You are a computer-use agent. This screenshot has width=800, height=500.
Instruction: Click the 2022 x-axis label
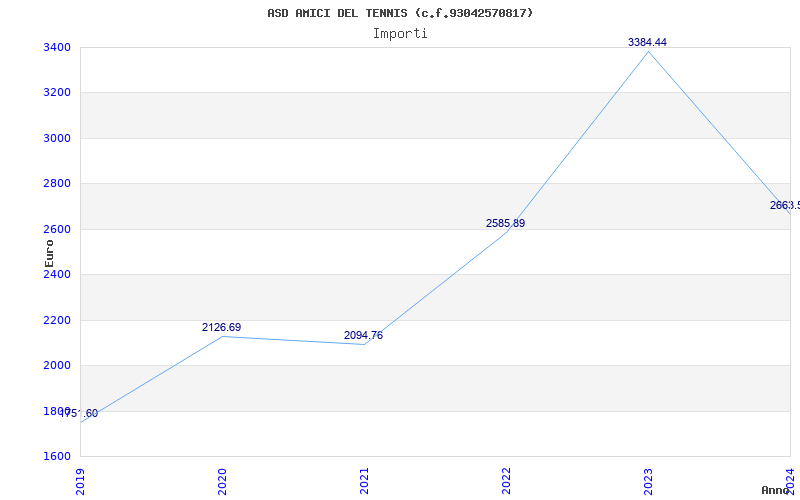(506, 481)
